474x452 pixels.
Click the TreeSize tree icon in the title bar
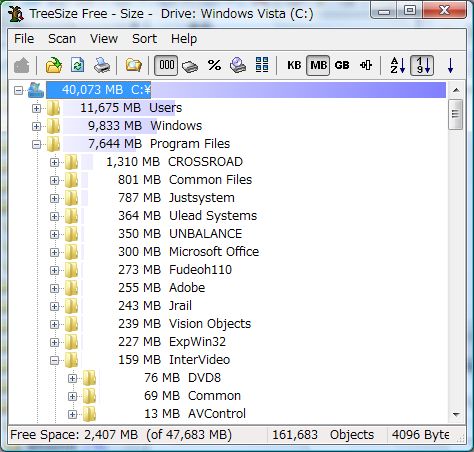pos(16,14)
